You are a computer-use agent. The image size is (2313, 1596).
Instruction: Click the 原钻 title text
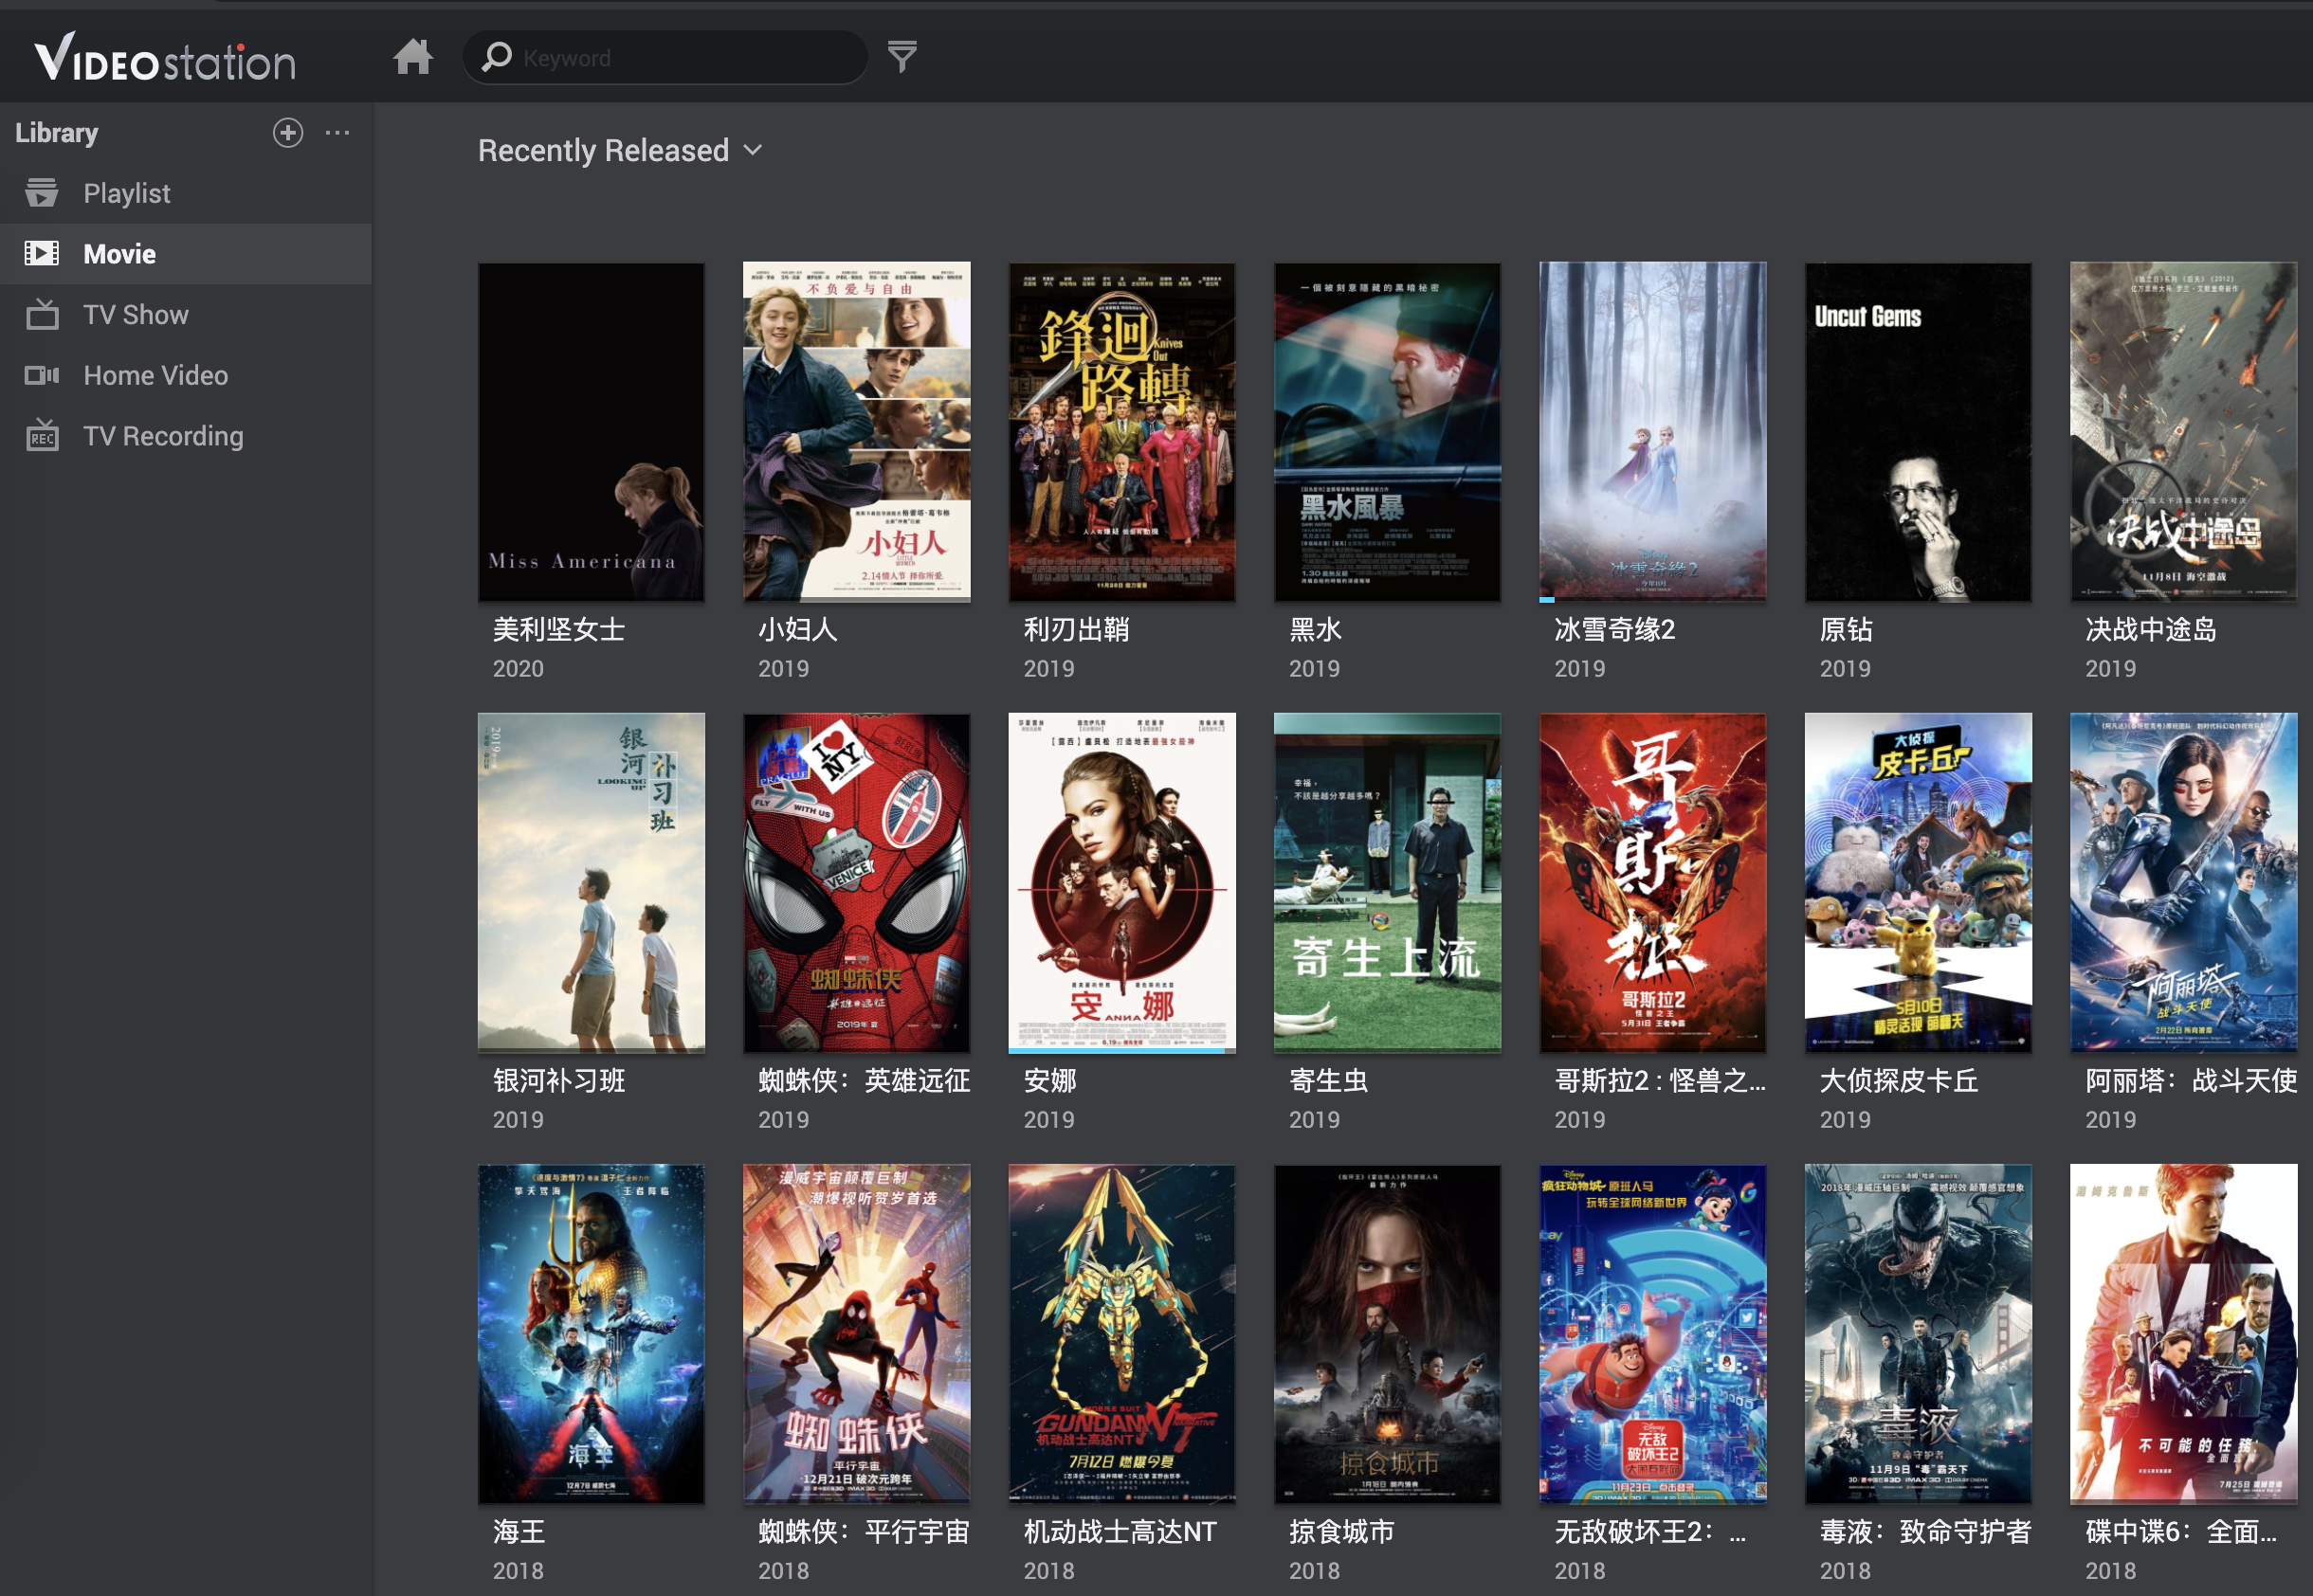tap(1846, 629)
